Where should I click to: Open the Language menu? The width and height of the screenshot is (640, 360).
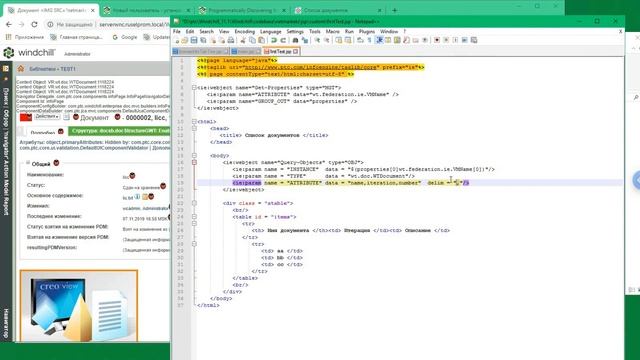click(x=271, y=31)
